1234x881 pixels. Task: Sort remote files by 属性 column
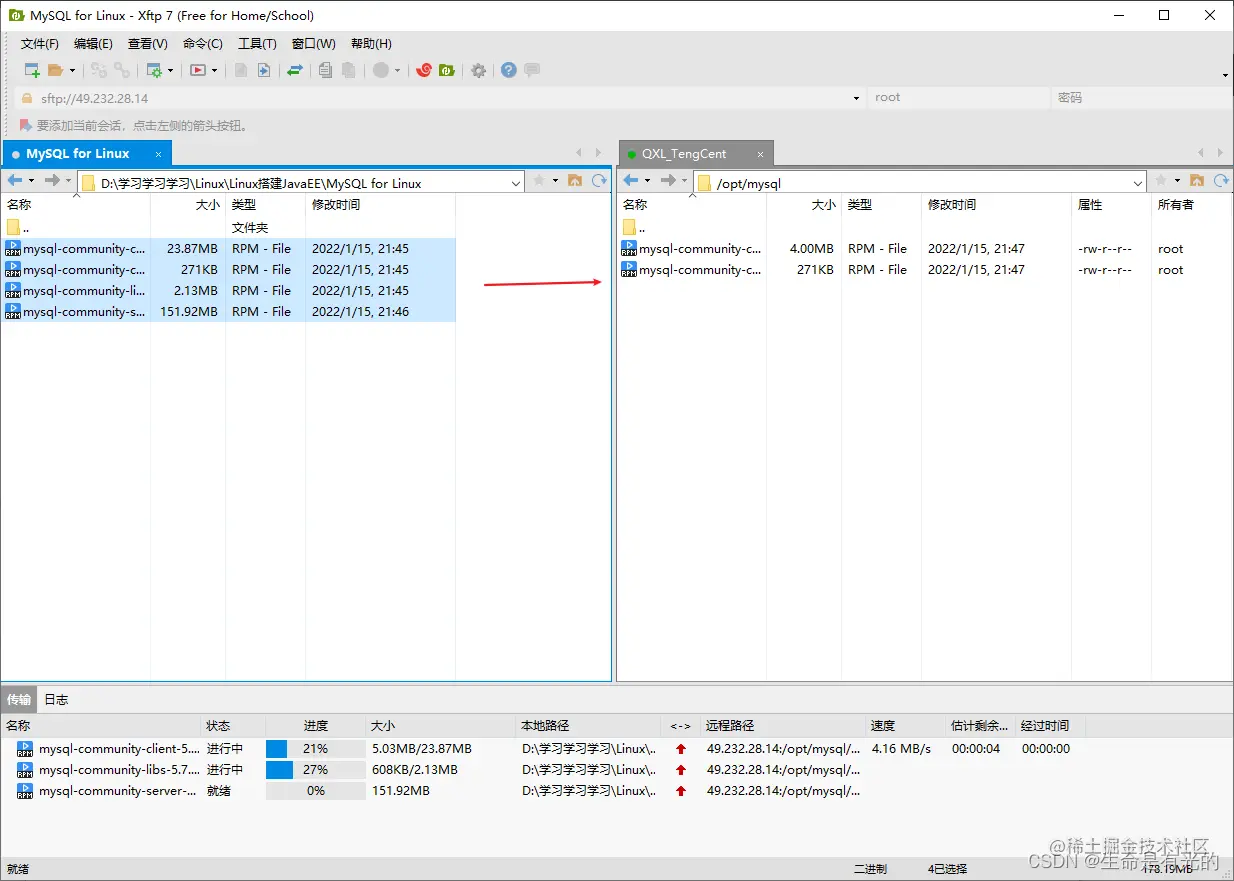pyautogui.click(x=1110, y=204)
